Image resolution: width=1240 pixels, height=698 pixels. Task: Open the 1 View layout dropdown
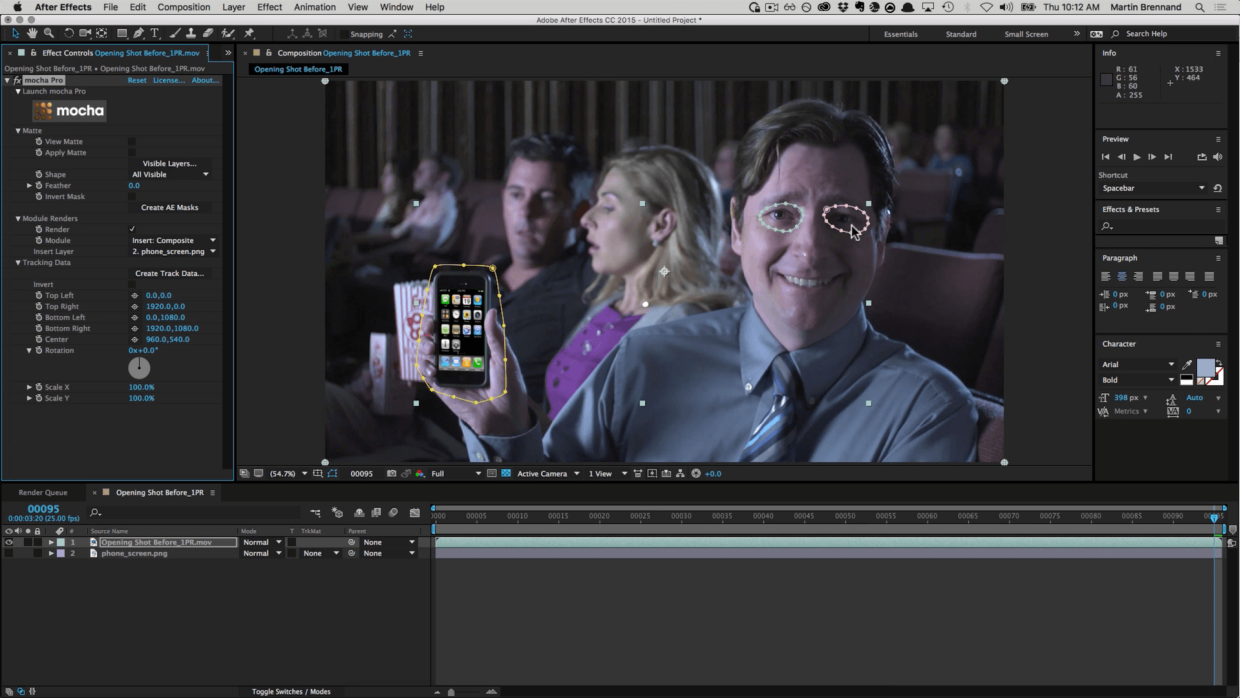[x=608, y=473]
